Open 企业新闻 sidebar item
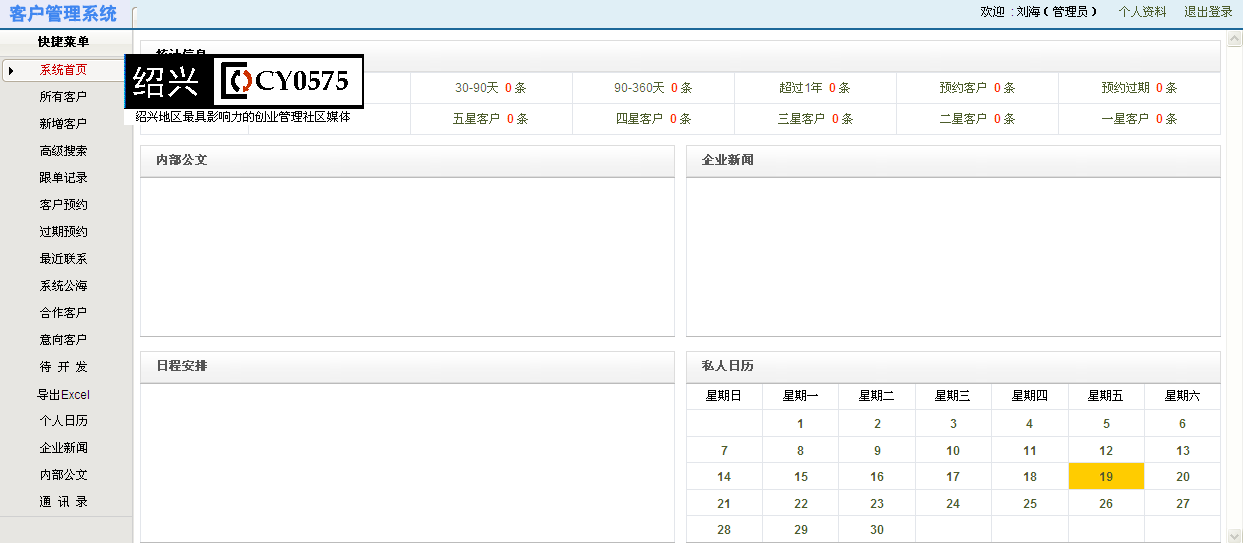The height and width of the screenshot is (543, 1243). coord(63,448)
